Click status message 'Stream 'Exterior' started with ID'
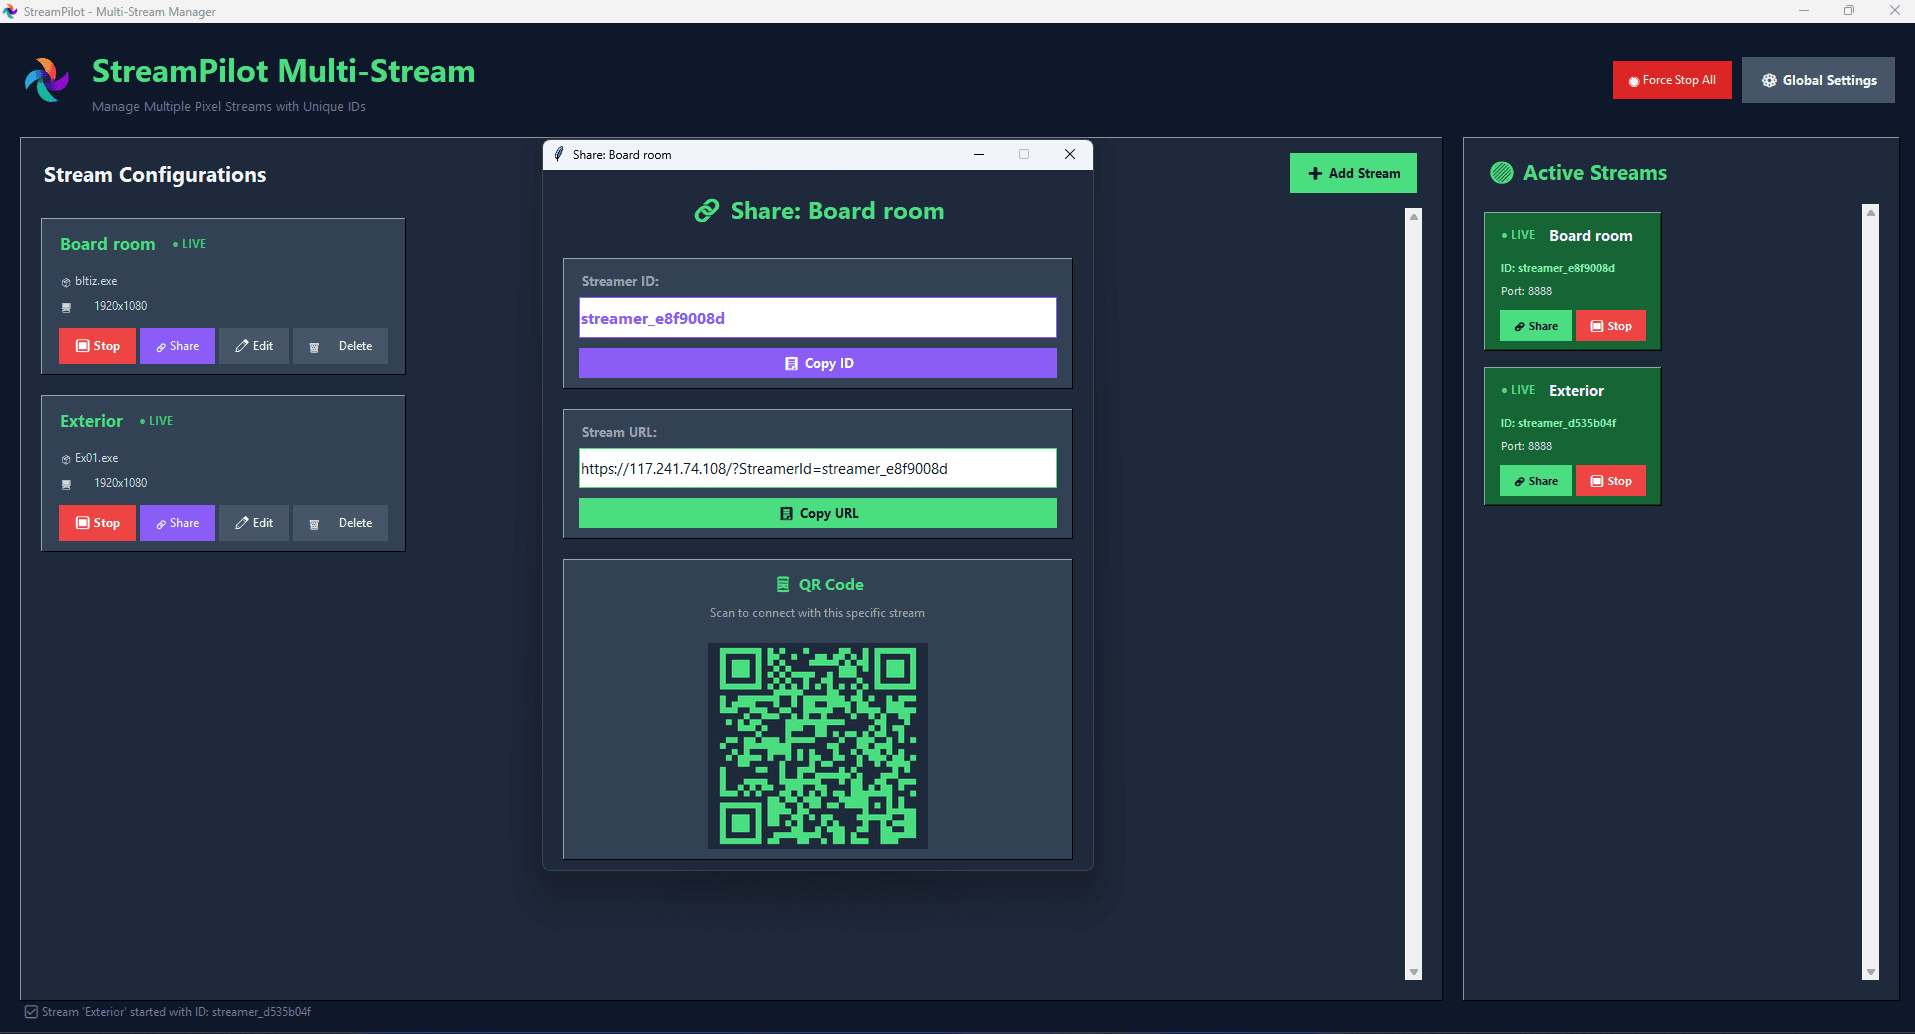The width and height of the screenshot is (1915, 1034). 176,1012
